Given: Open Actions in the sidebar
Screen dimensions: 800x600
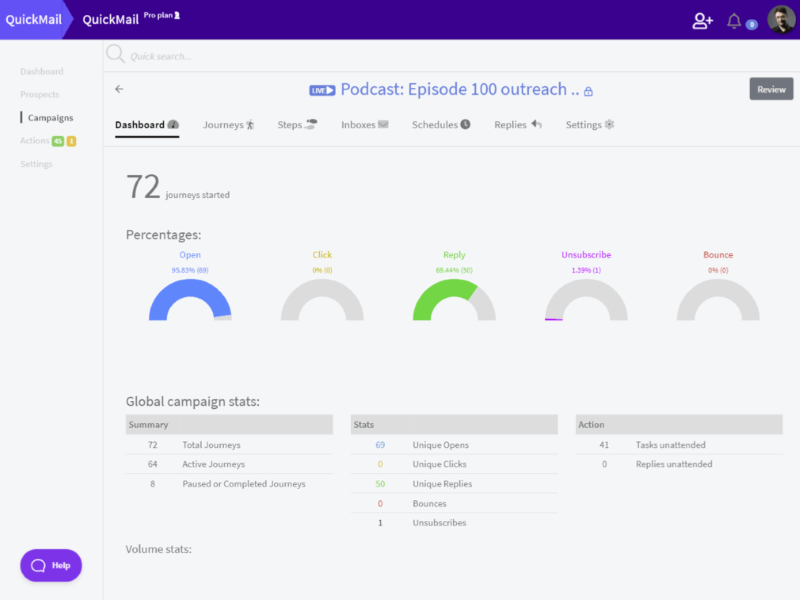Looking at the screenshot, I should coord(35,141).
